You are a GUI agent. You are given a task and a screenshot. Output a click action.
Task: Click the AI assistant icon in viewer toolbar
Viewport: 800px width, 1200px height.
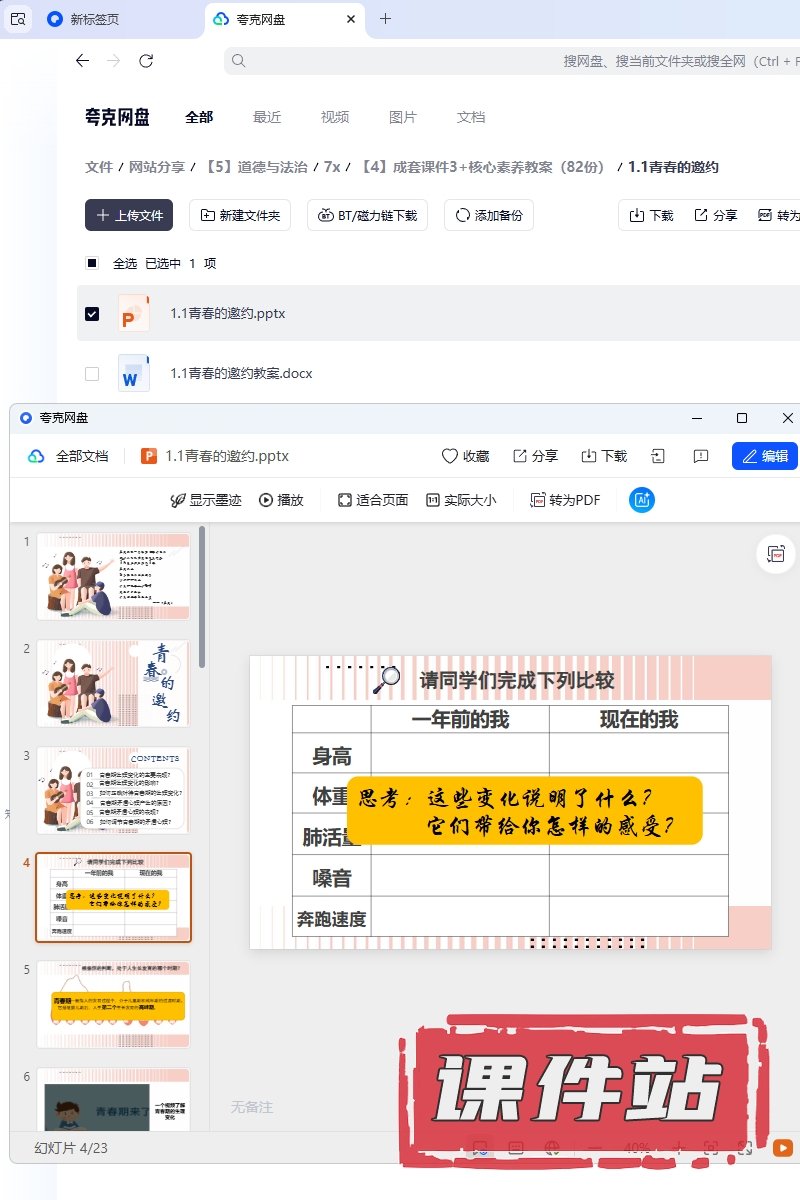click(641, 500)
